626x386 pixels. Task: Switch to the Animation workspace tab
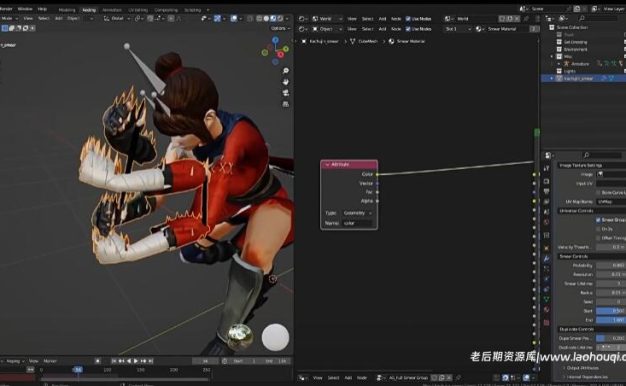point(112,10)
